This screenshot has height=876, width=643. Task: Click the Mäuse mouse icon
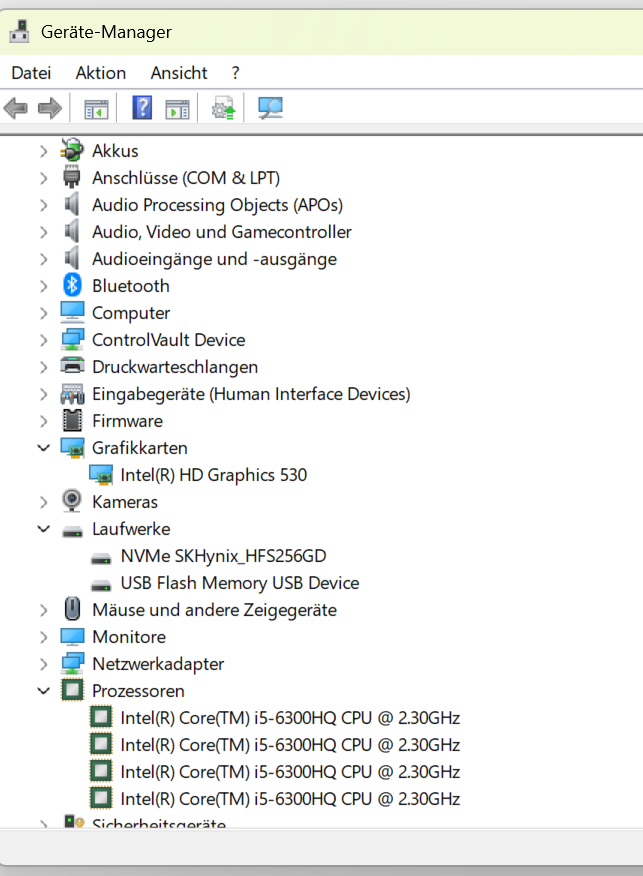(x=72, y=609)
